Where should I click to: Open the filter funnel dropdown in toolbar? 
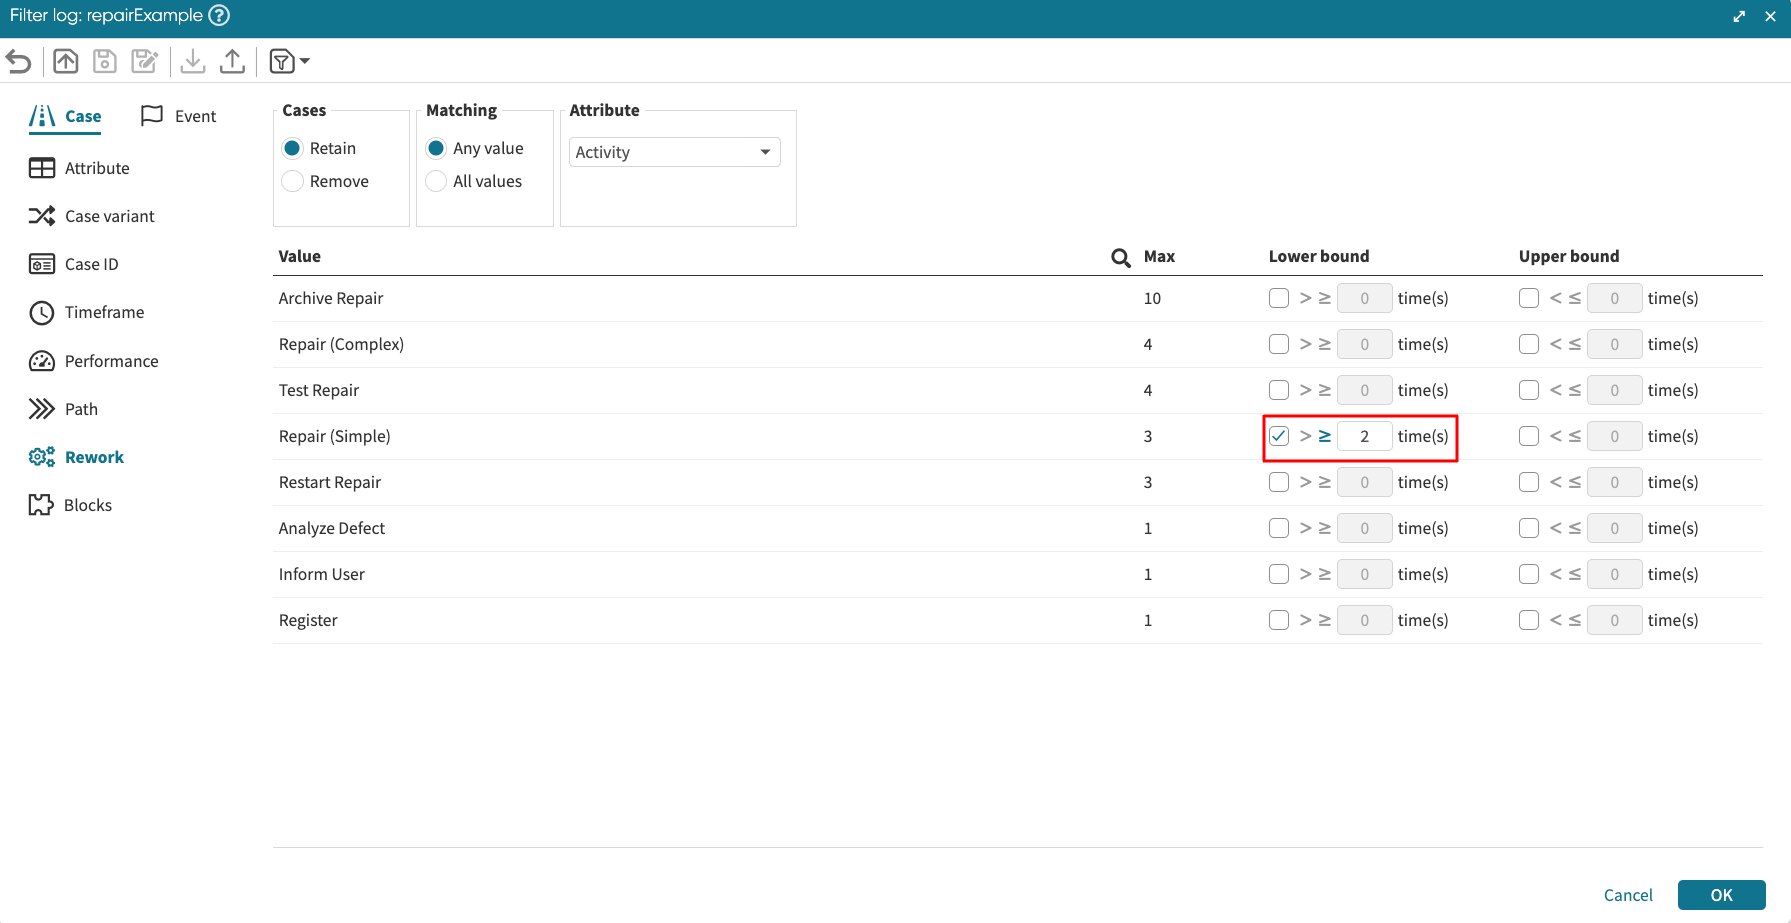[289, 62]
